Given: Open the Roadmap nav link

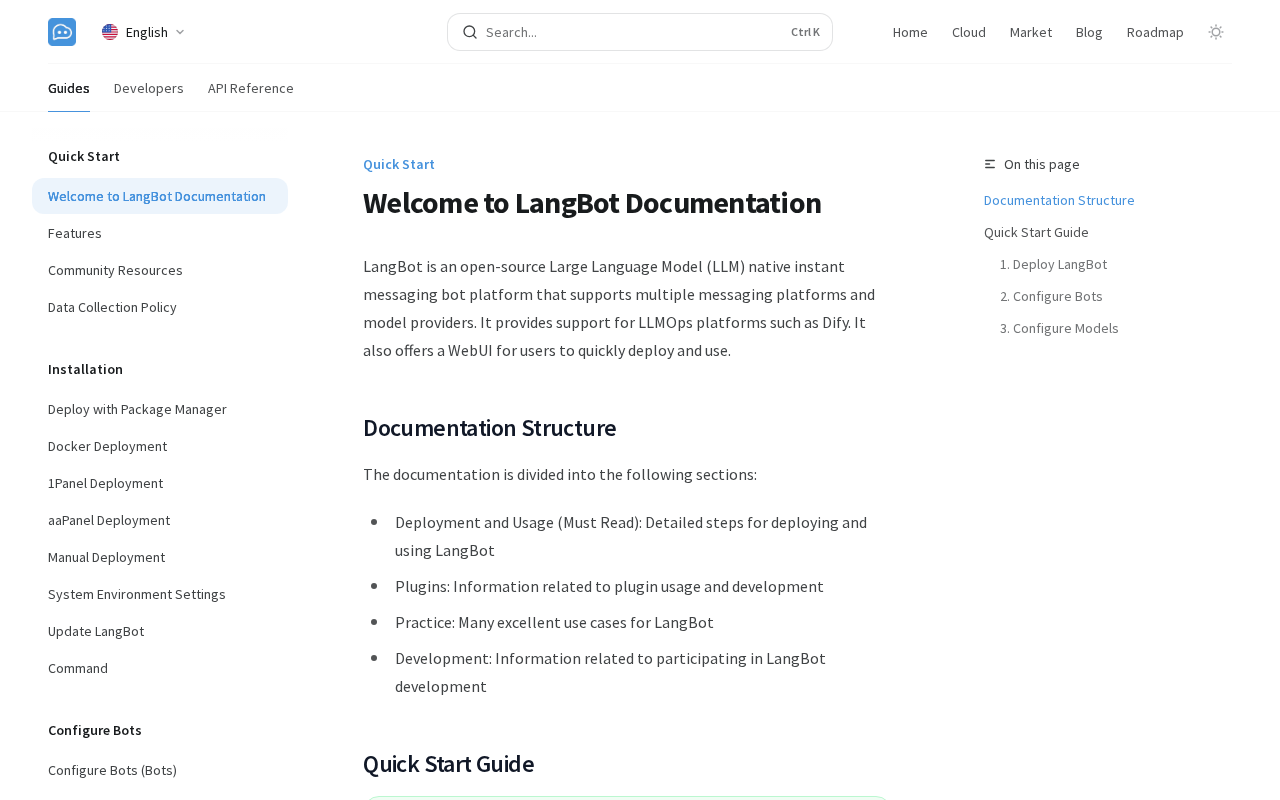Looking at the screenshot, I should pos(1155,32).
